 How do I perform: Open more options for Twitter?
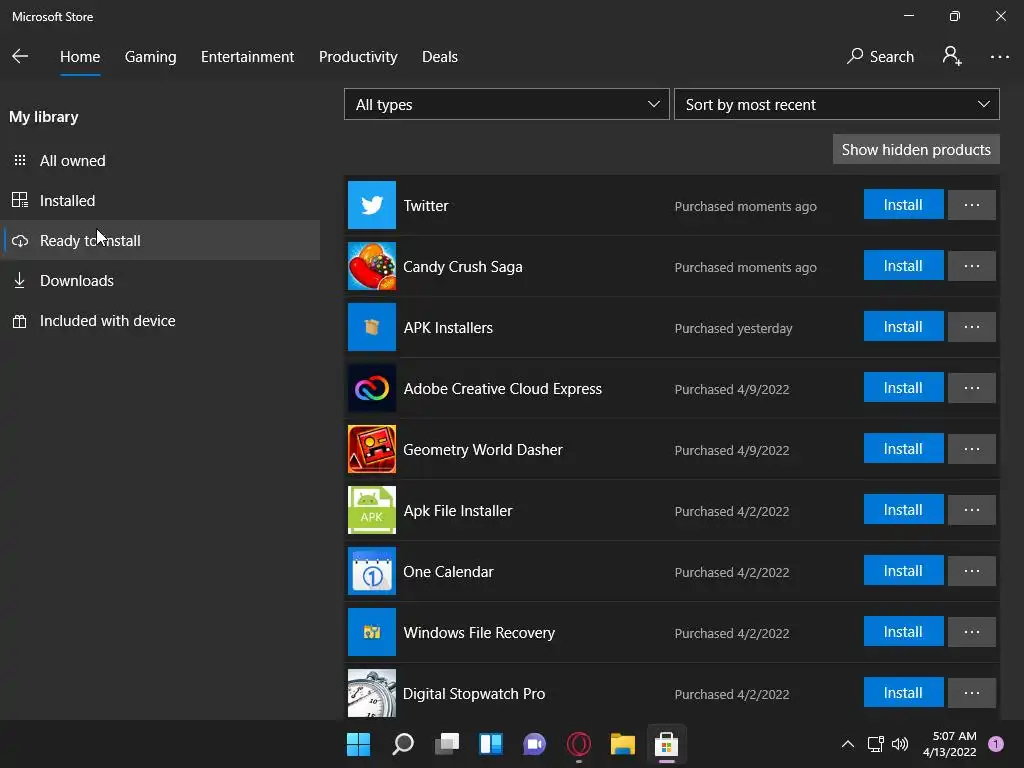[x=972, y=205]
